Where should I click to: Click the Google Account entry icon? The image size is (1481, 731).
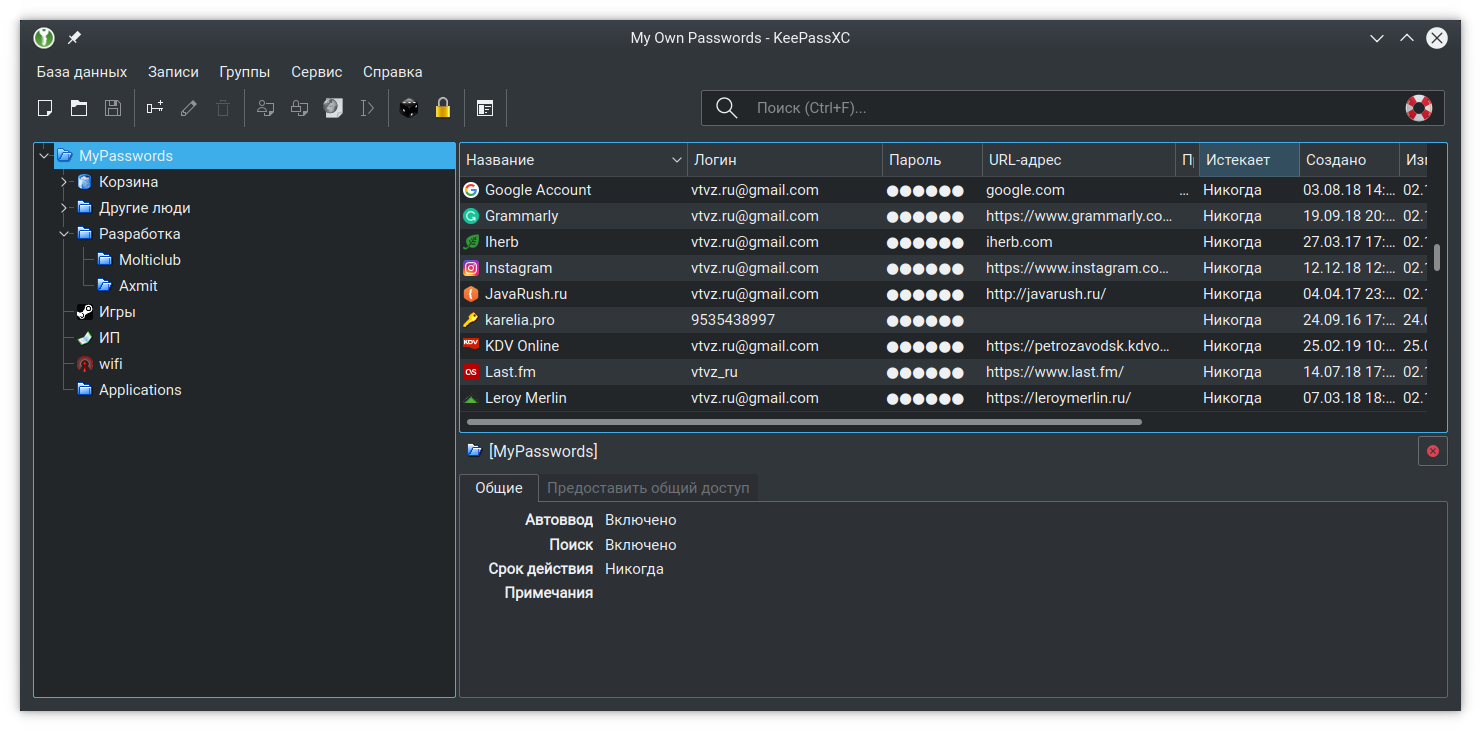[471, 190]
